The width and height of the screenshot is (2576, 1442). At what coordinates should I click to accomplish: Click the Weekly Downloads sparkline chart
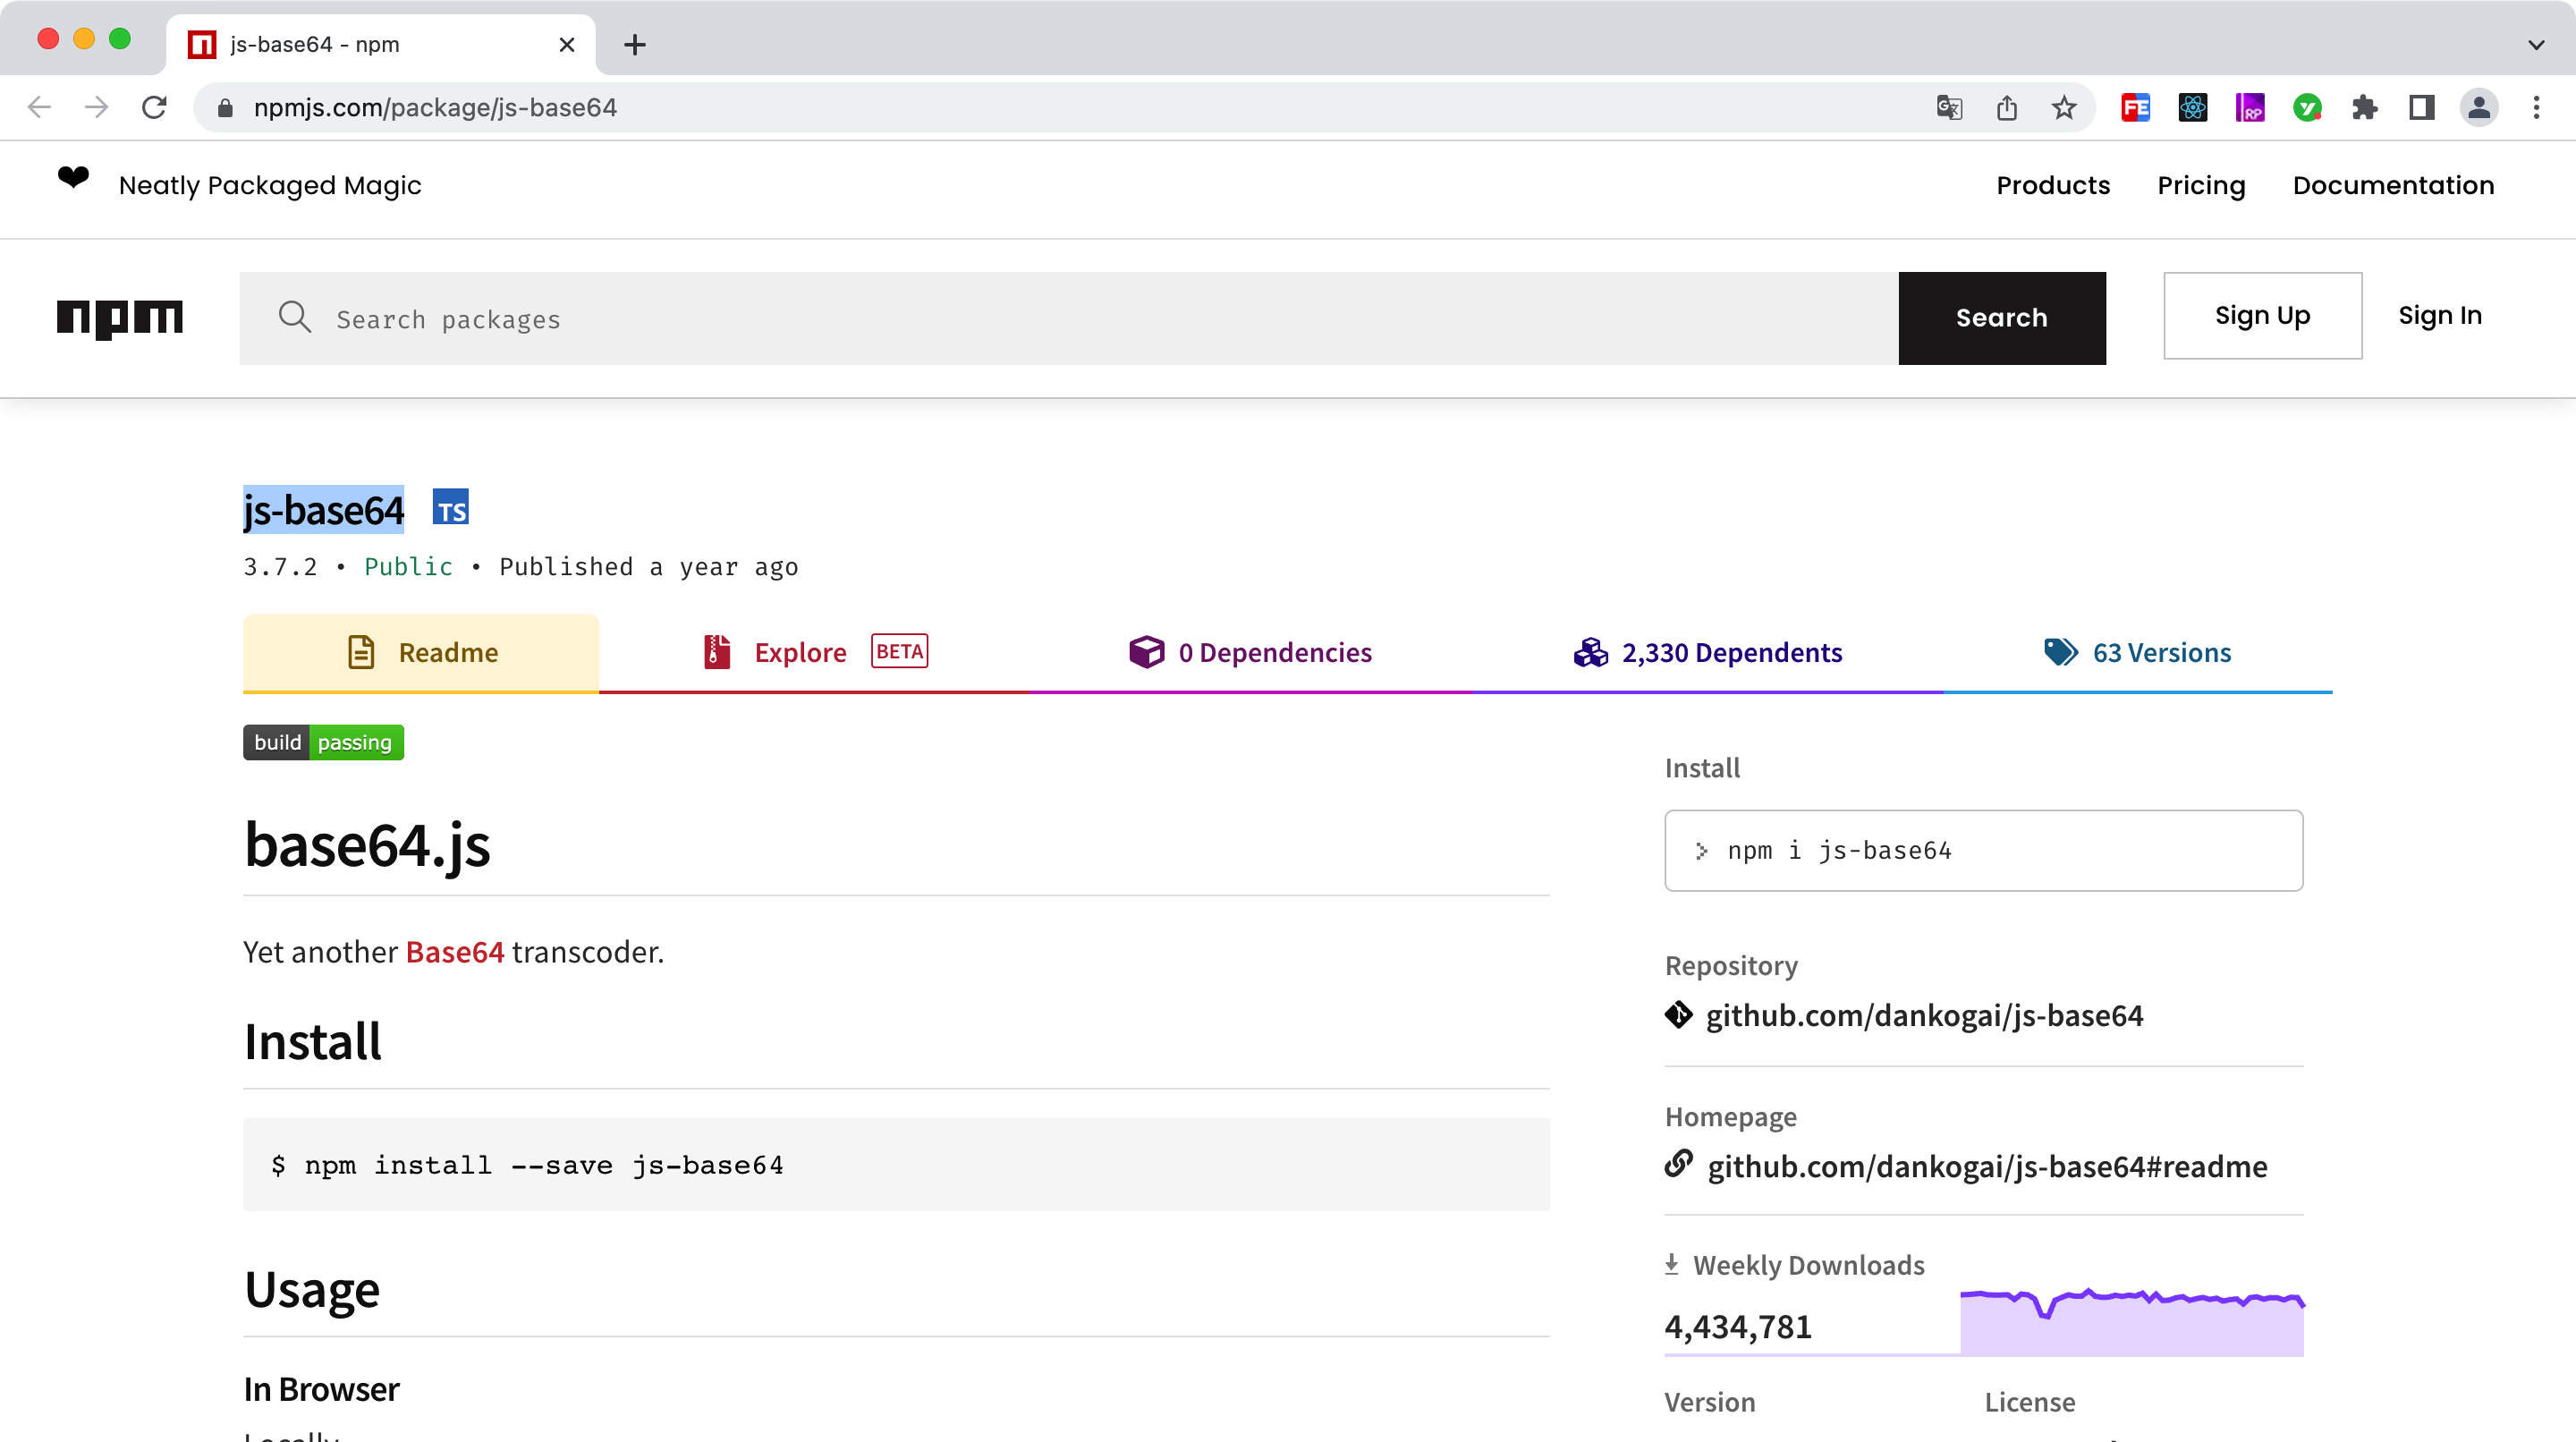click(2131, 1324)
